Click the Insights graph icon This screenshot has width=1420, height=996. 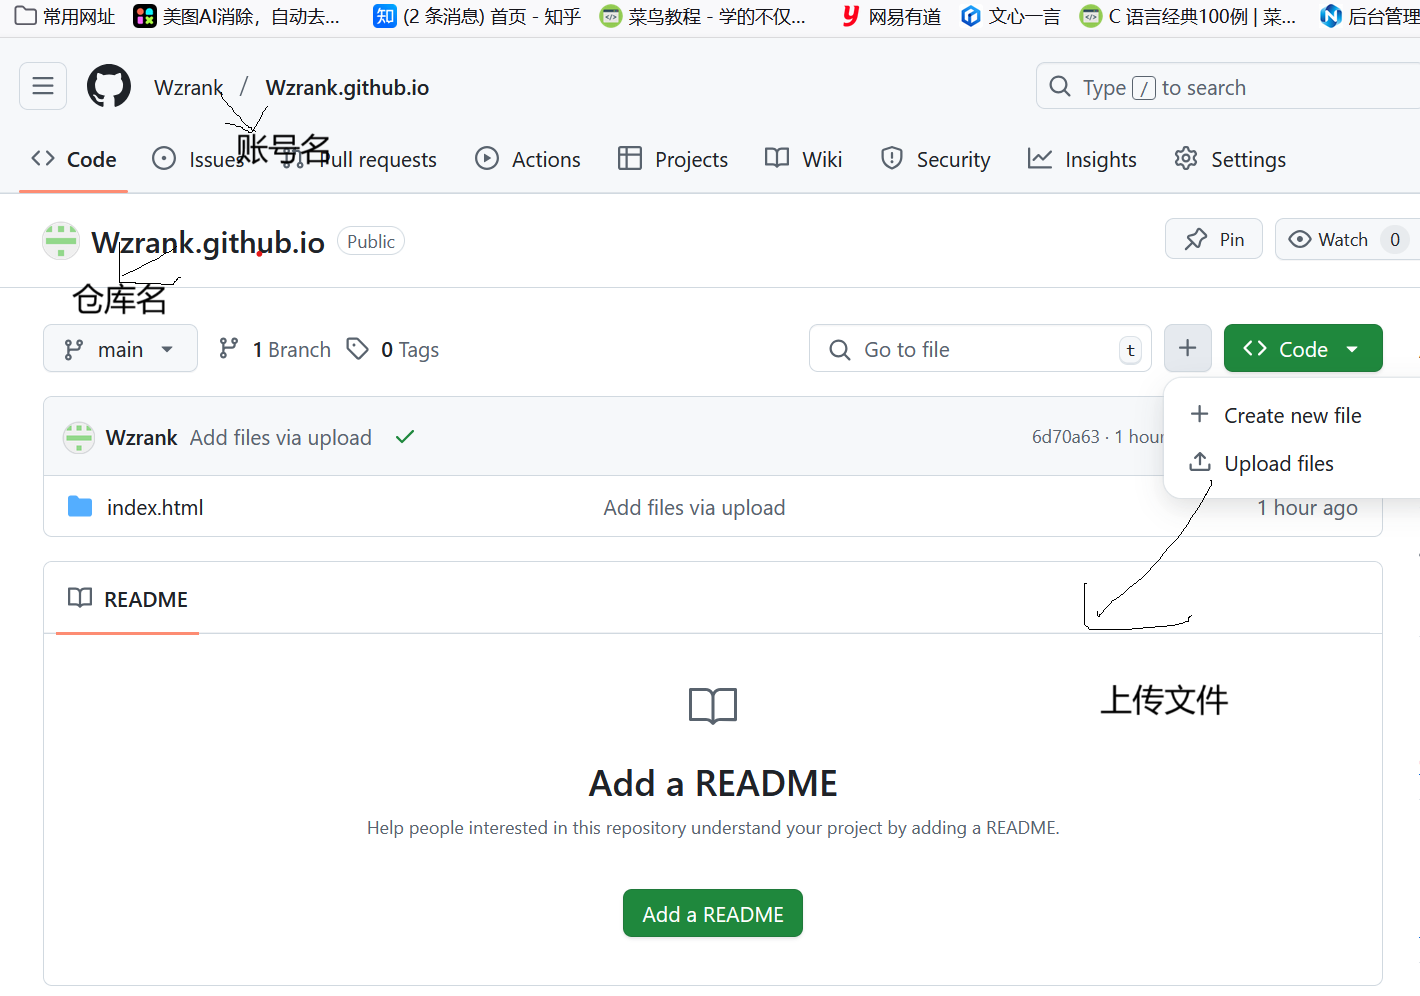1040,158
